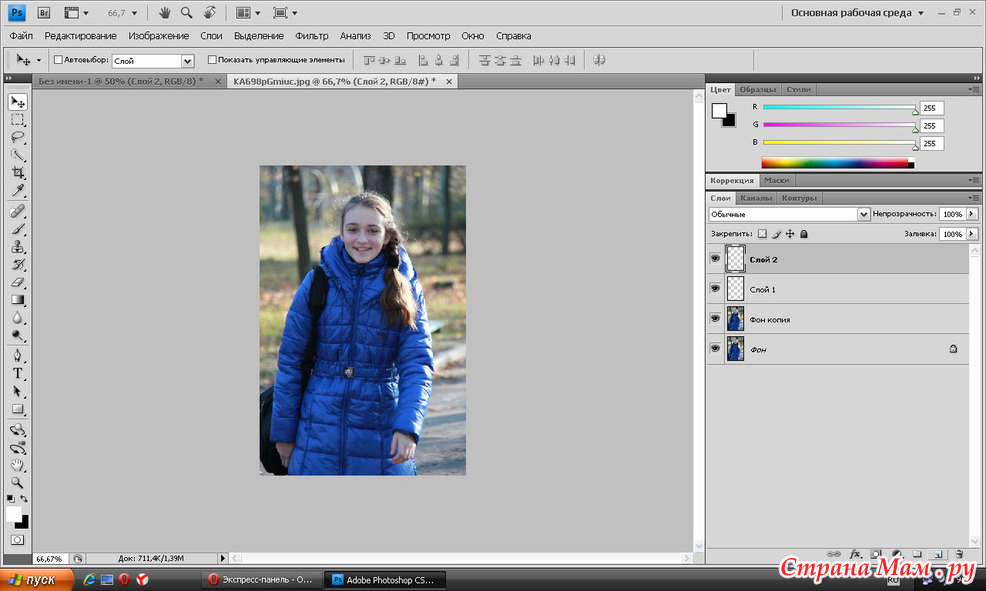Enable the Автовыбор checkbox
Image resolution: width=986 pixels, height=591 pixels.
tap(57, 60)
